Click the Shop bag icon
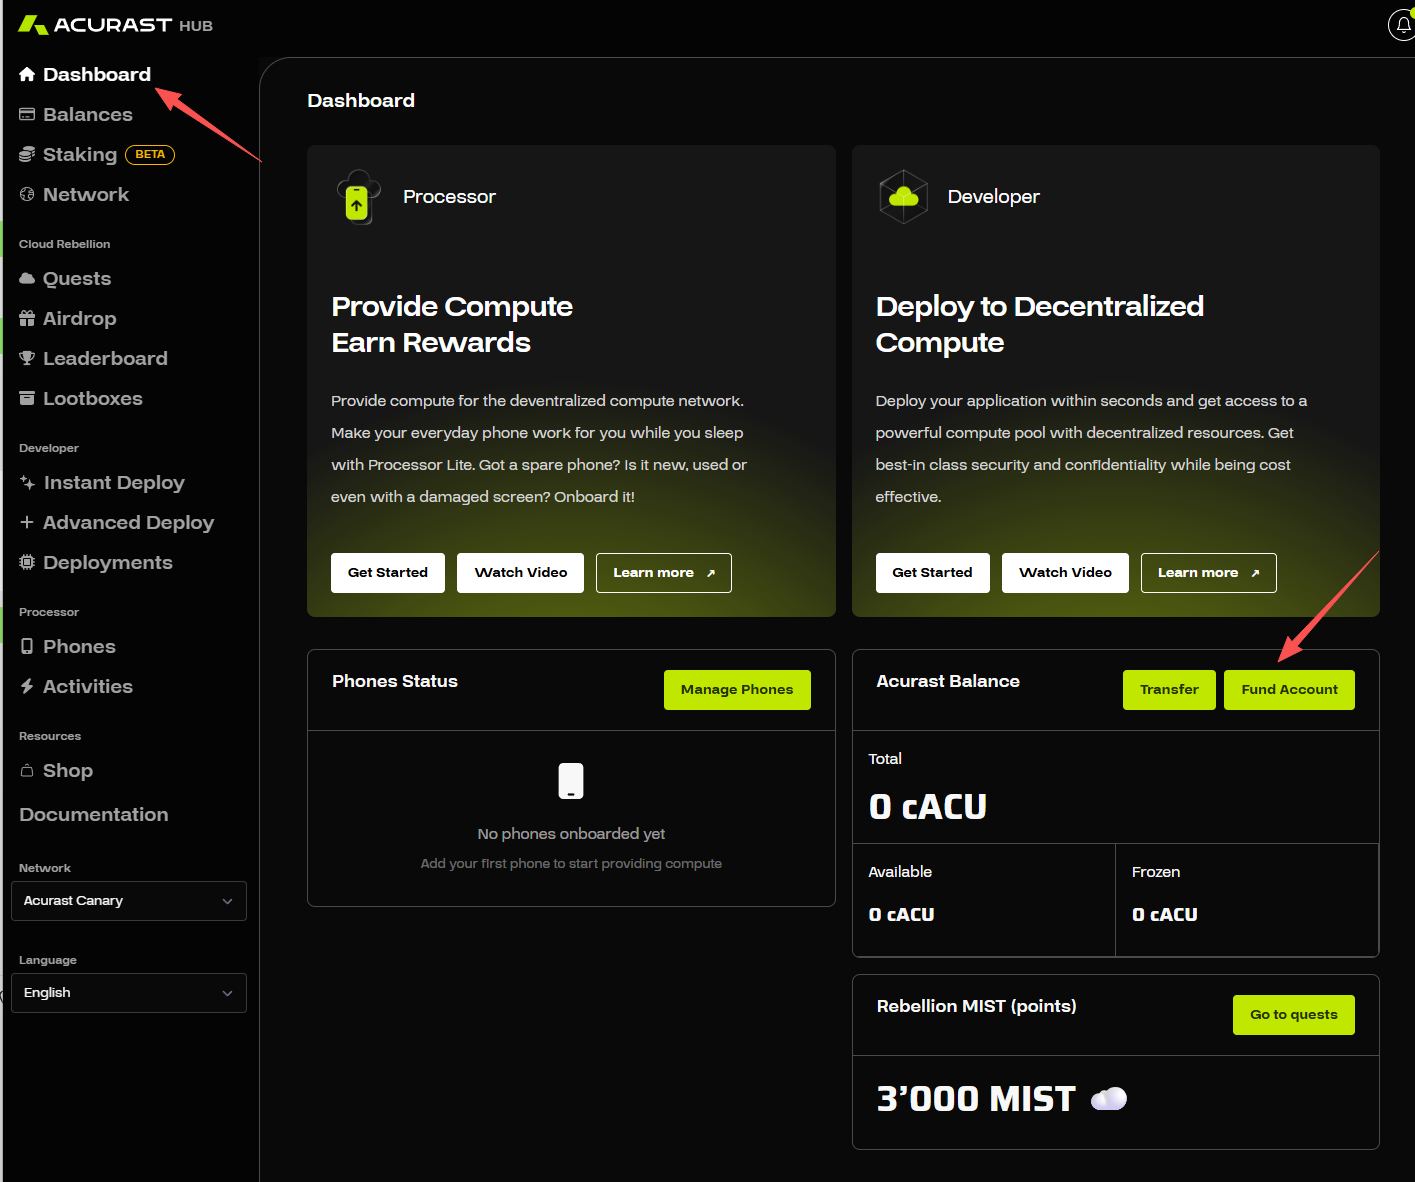The image size is (1415, 1182). coord(27,771)
